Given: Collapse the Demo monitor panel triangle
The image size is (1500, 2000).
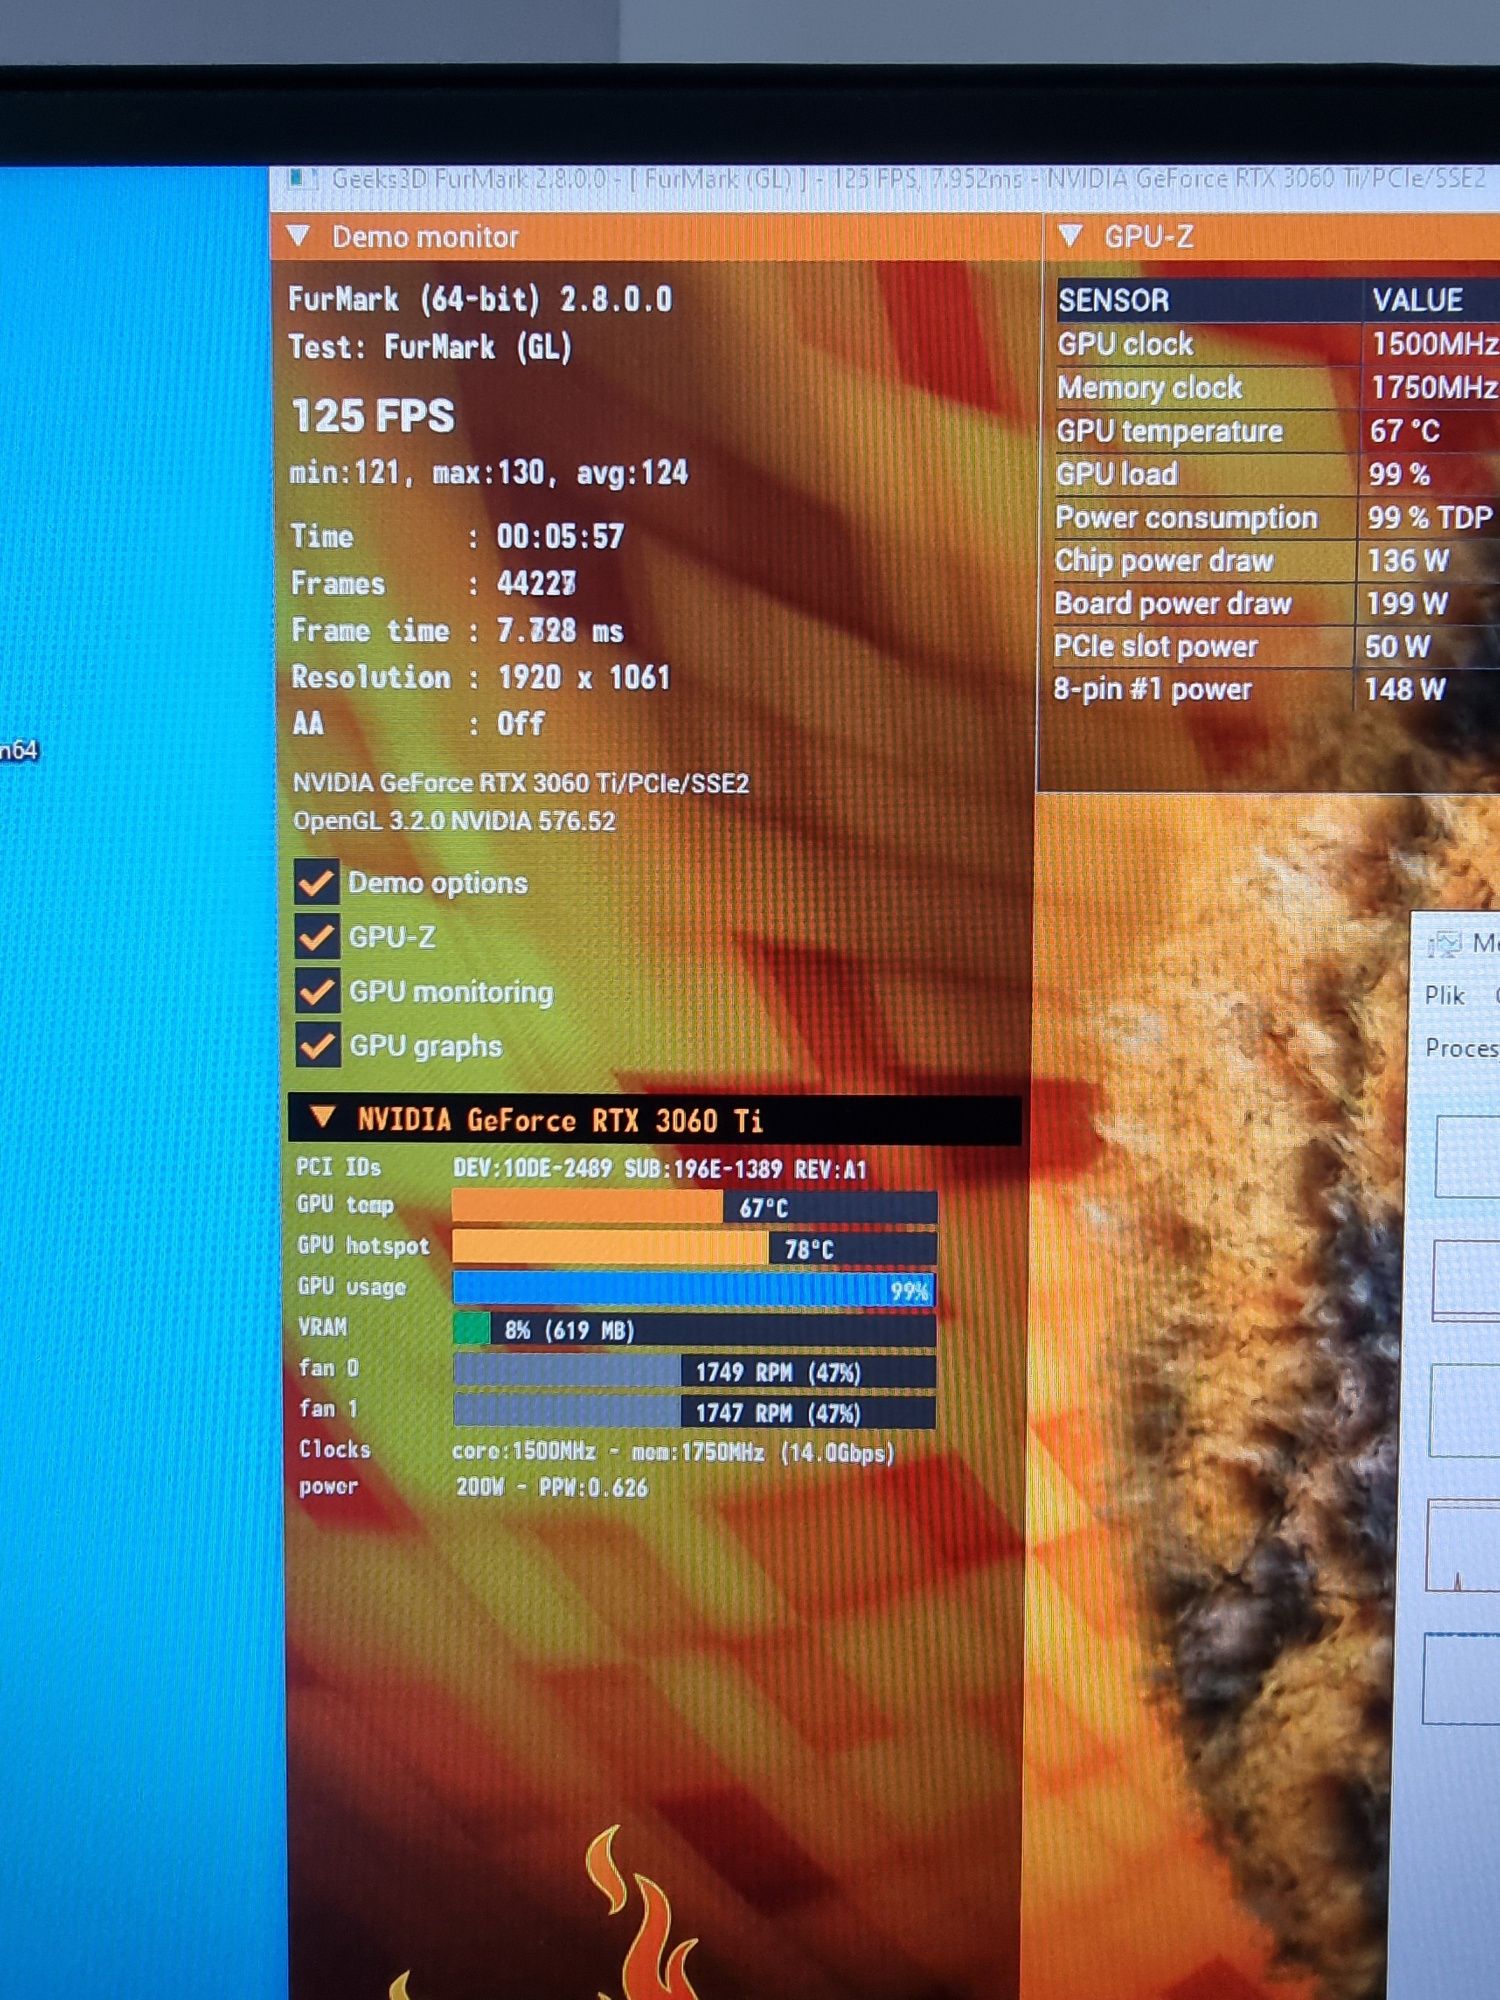Looking at the screenshot, I should (x=298, y=236).
